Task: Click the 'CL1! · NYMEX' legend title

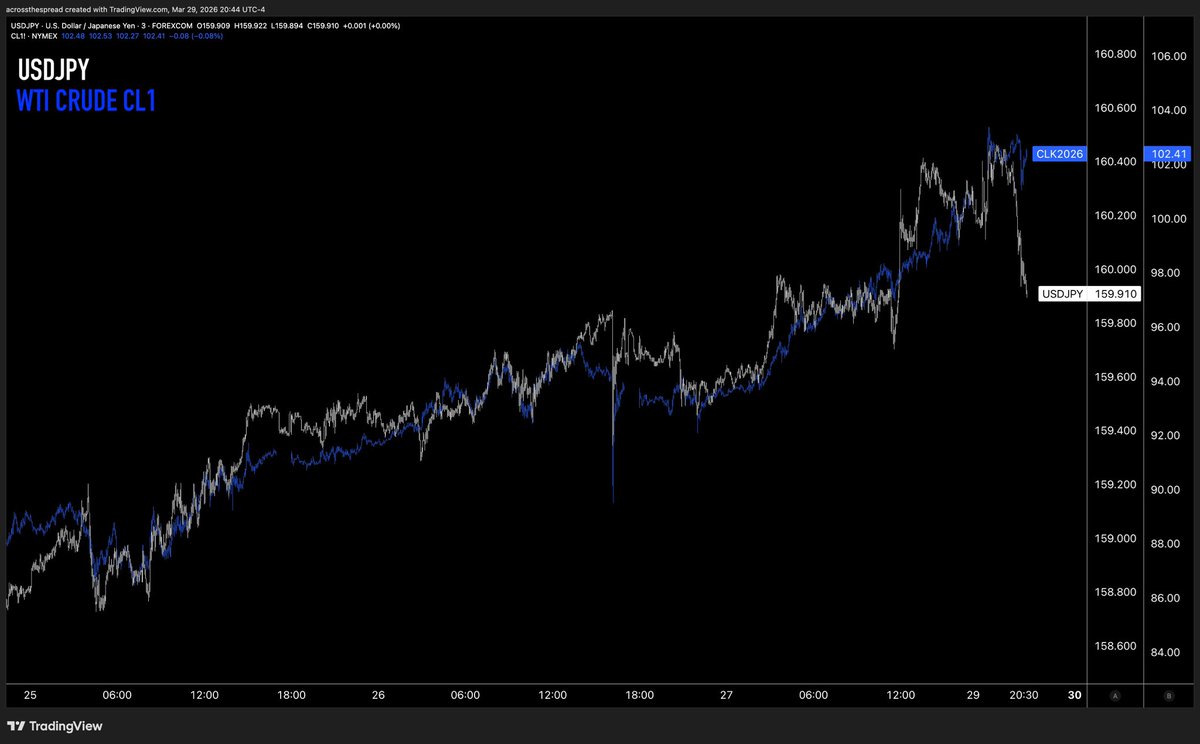Action: pos(34,36)
